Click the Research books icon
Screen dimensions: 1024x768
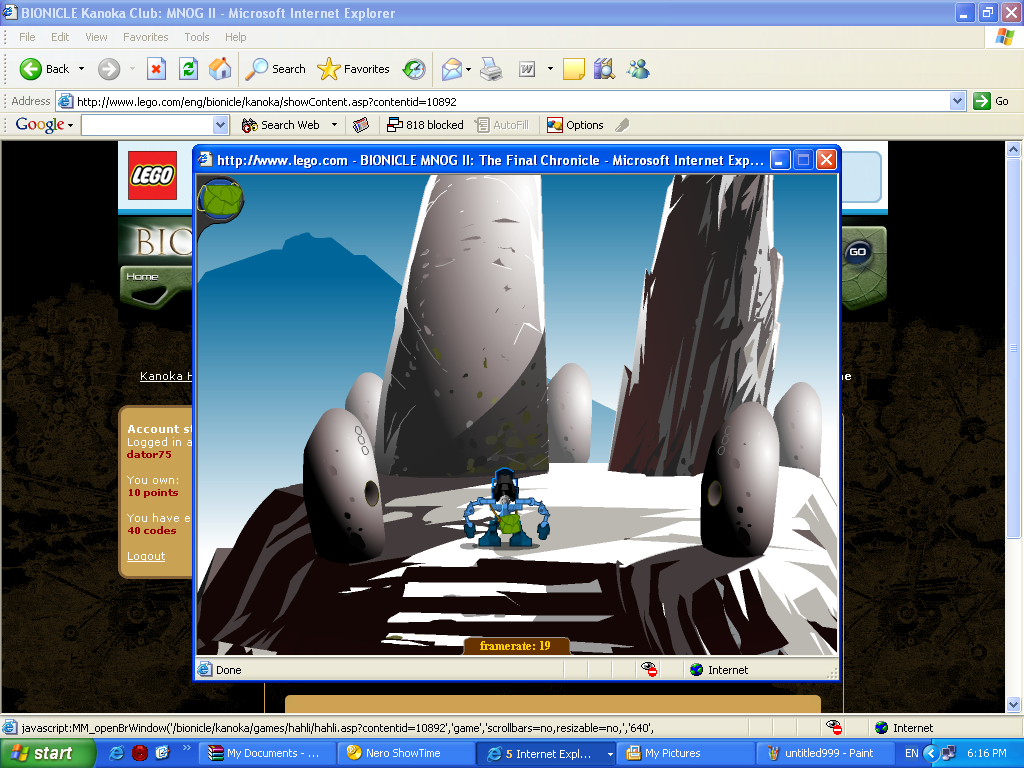coord(605,69)
